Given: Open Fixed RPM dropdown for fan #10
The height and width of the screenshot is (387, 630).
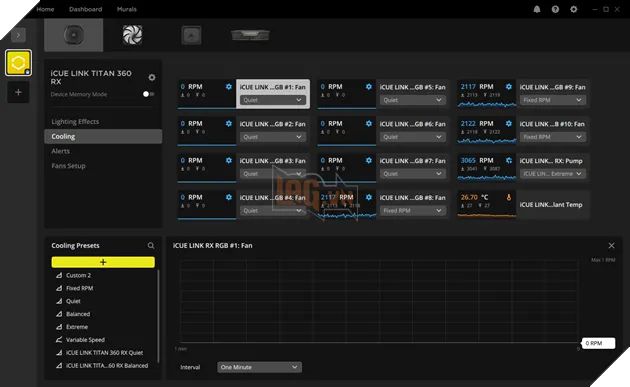Looking at the screenshot, I should point(552,137).
